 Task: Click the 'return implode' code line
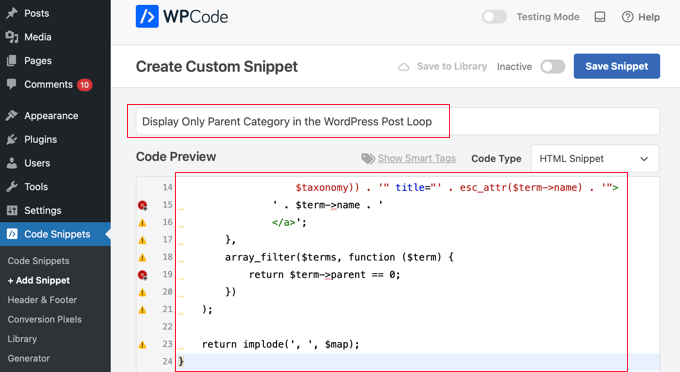pos(281,345)
